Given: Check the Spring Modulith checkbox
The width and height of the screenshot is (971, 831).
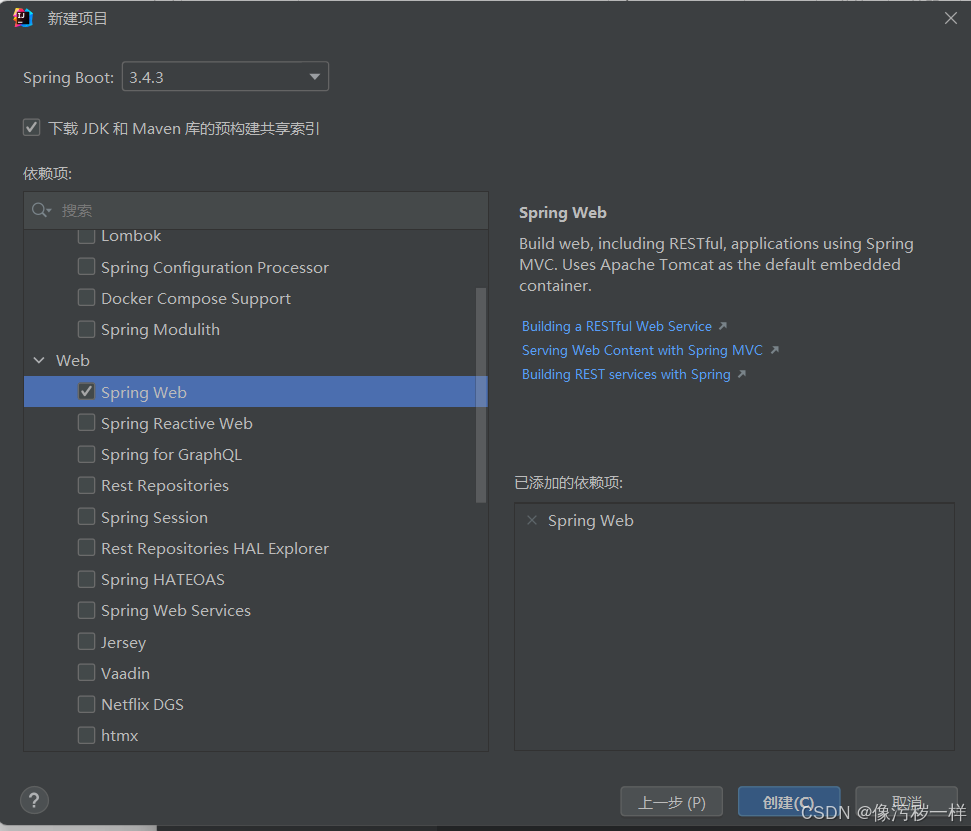Looking at the screenshot, I should [86, 329].
